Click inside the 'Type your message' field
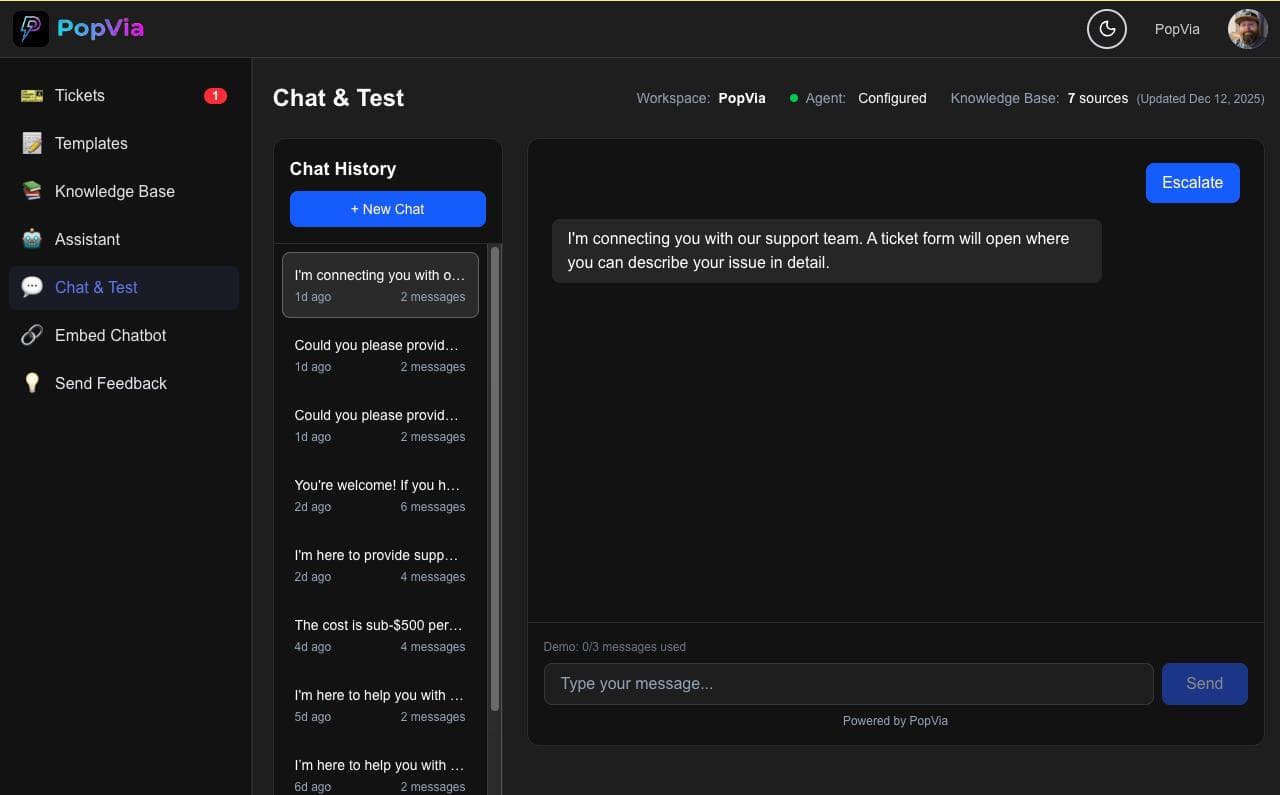This screenshot has width=1280, height=795. [848, 683]
